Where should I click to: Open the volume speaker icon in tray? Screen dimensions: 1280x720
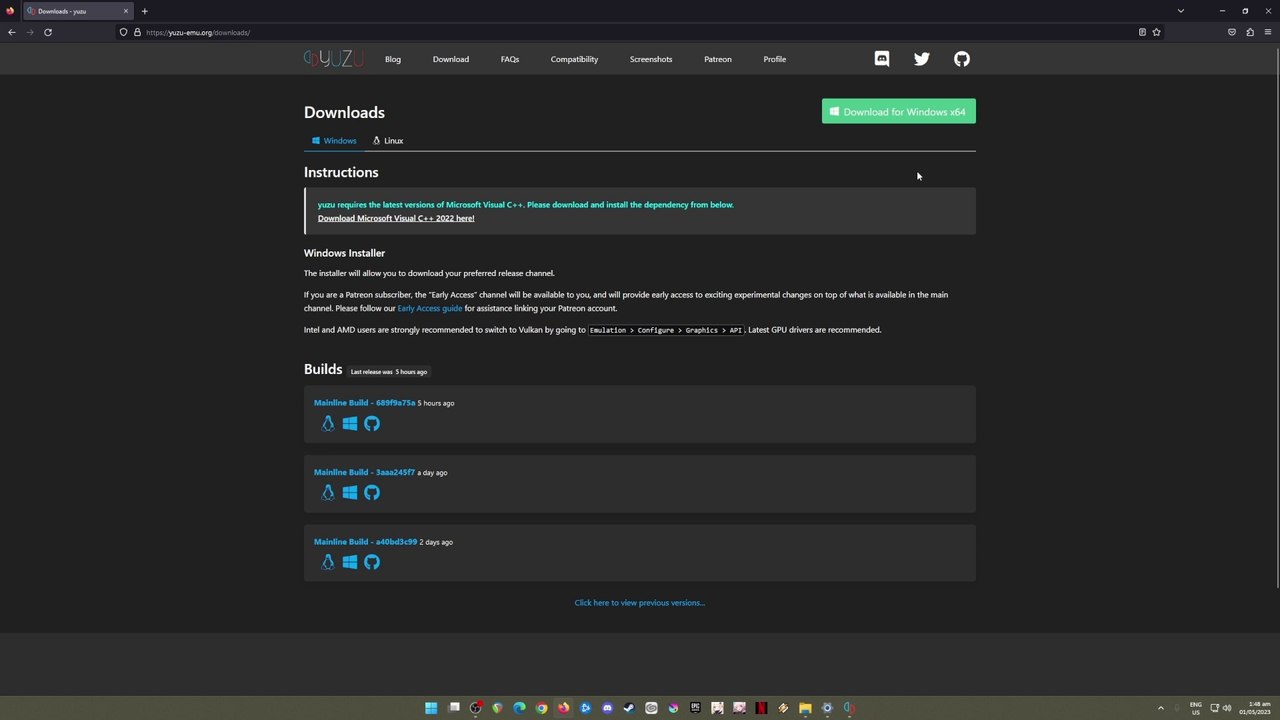(1227, 708)
